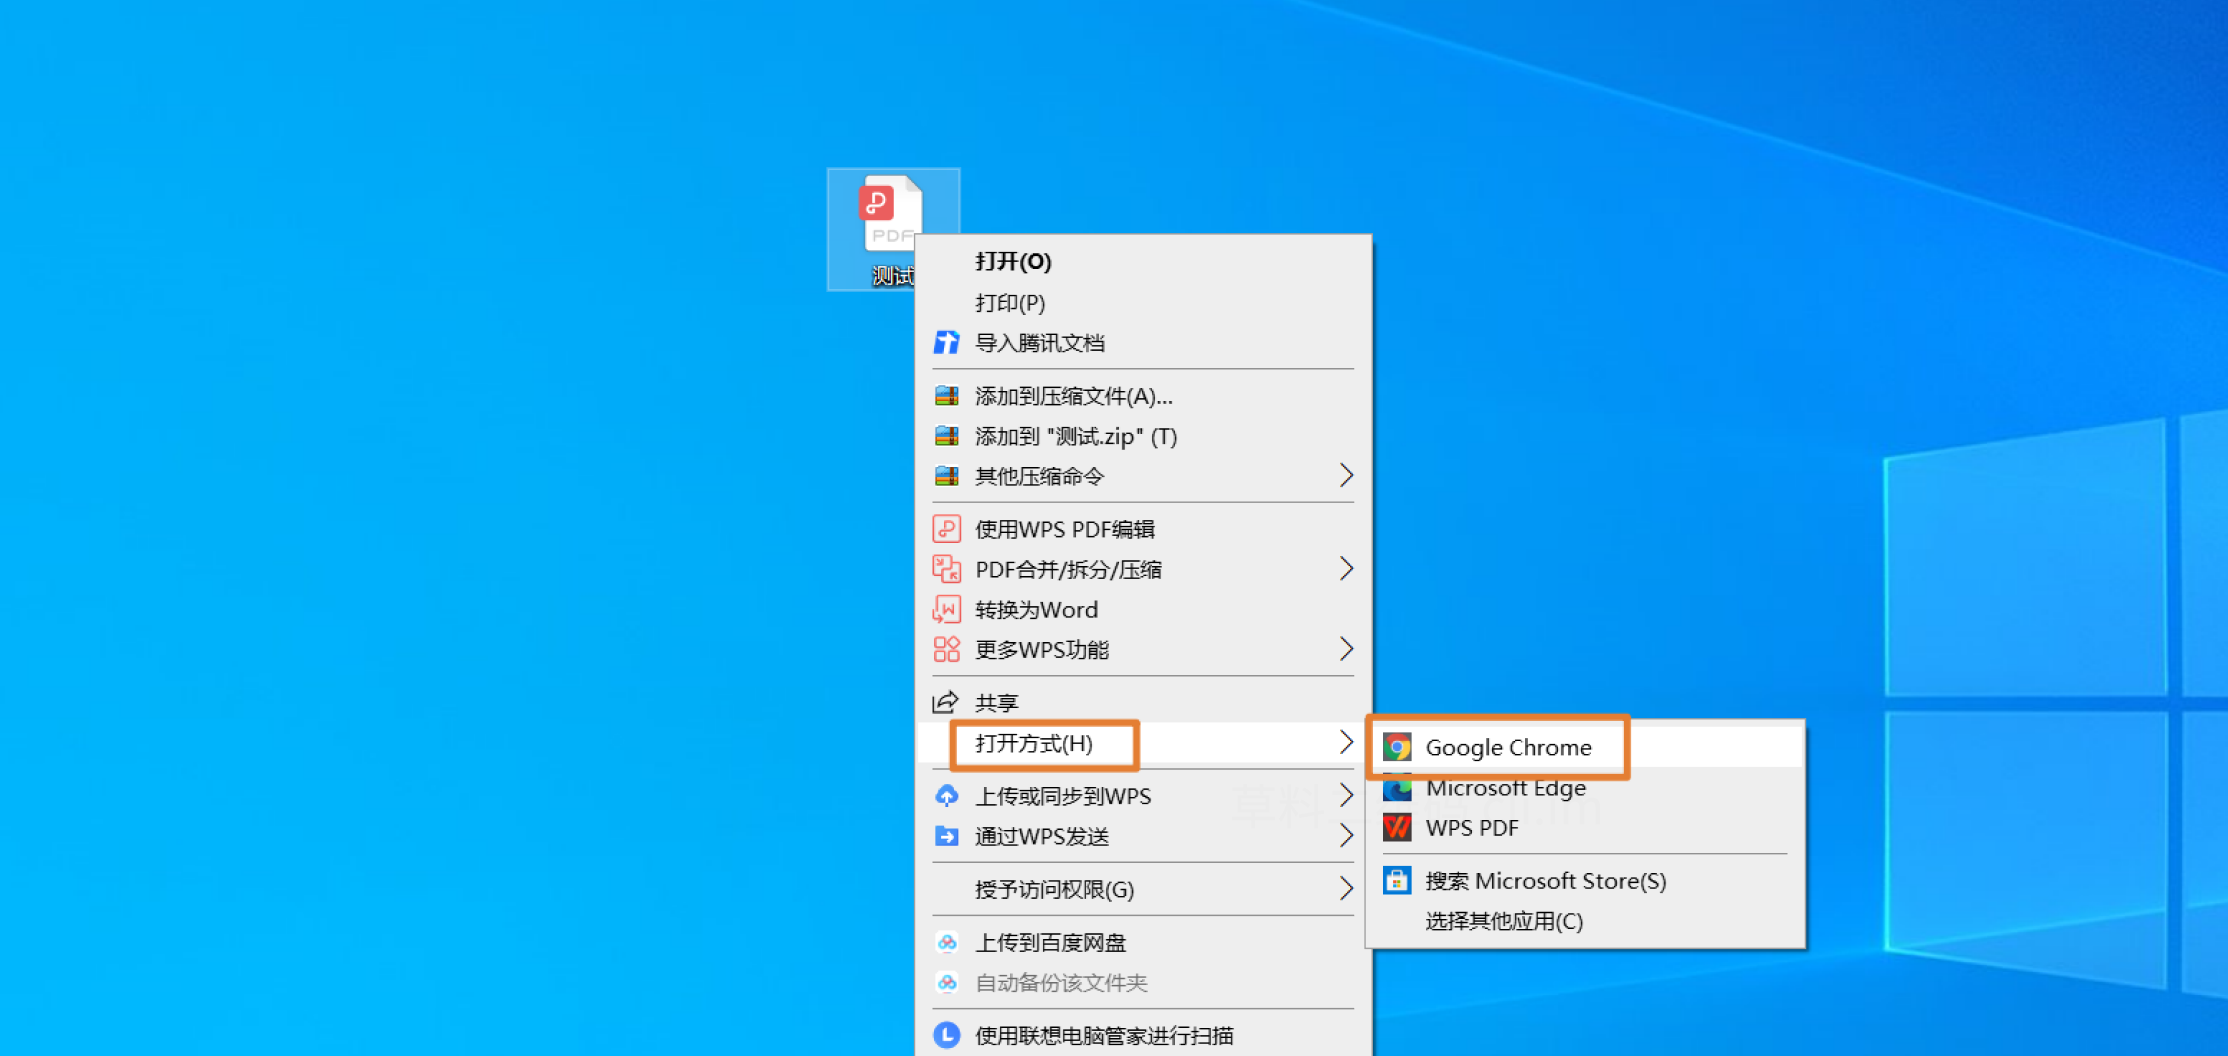Select 添加到压缩文件(A)... menu entry

[1143, 396]
